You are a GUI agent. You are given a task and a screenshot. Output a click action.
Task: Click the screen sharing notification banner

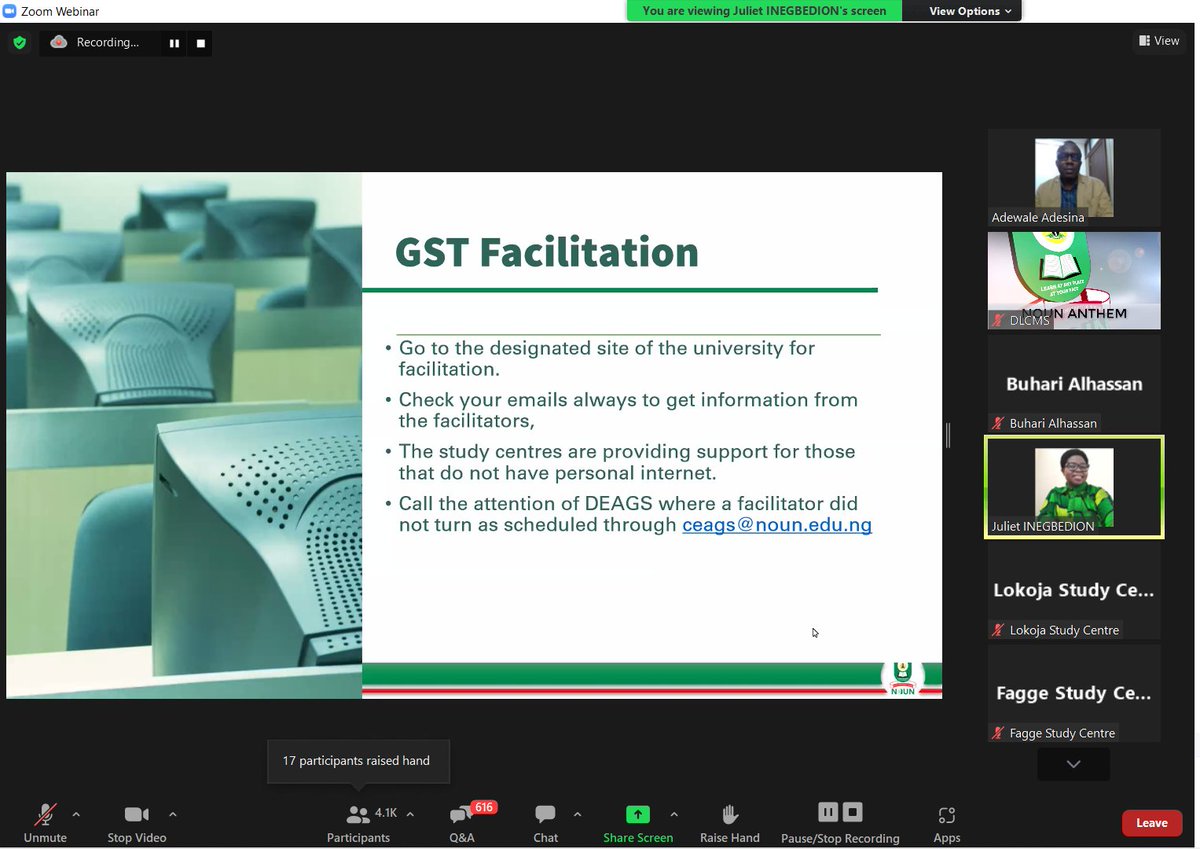[764, 11]
